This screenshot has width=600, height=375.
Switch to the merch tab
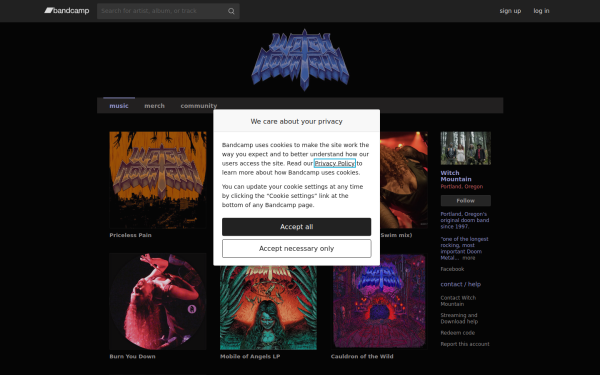coord(154,106)
